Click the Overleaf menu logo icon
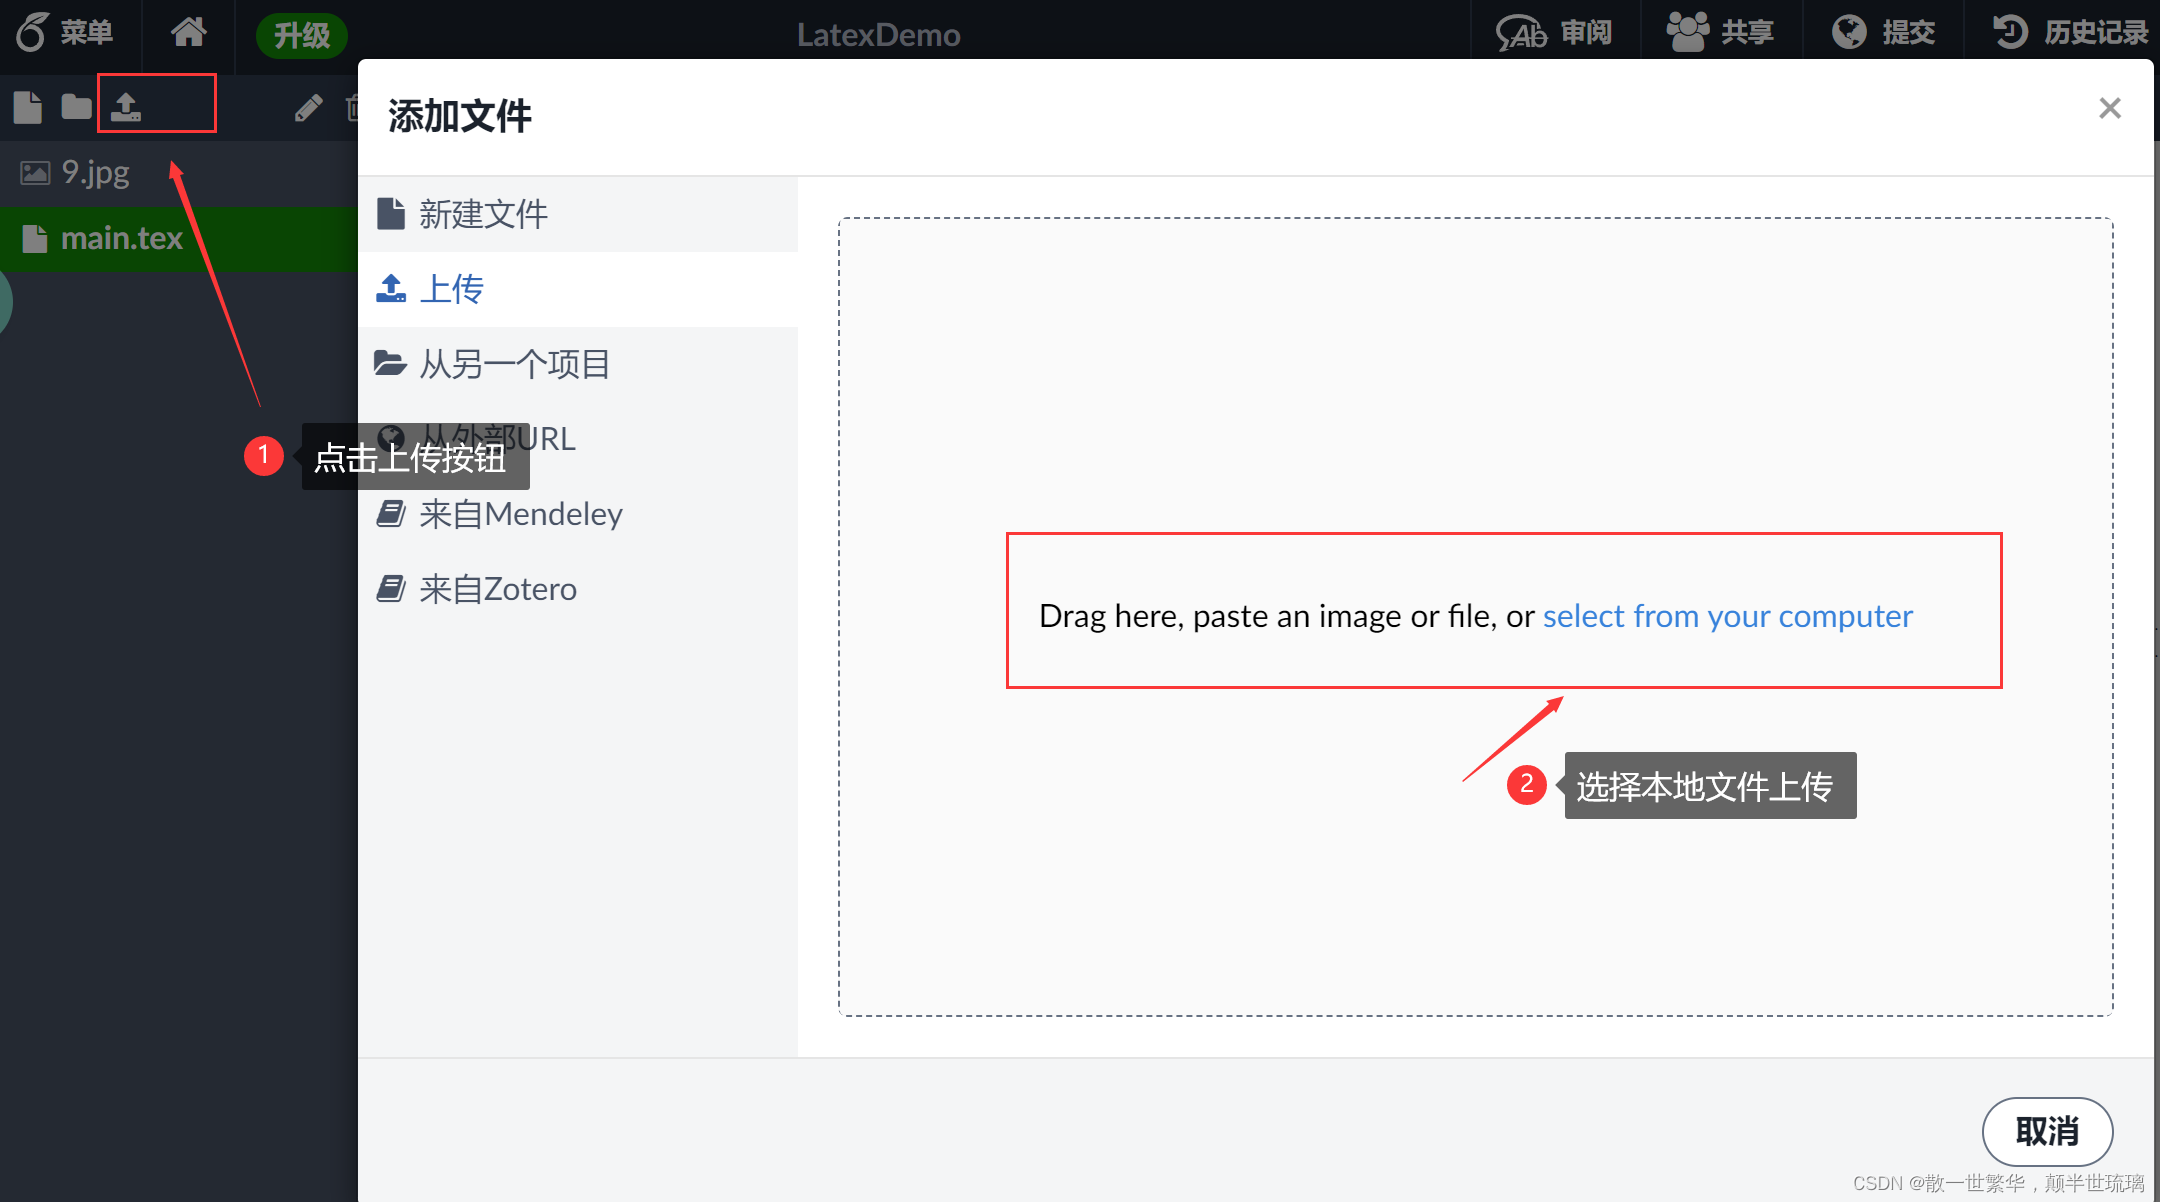This screenshot has height=1202, width=2160. [32, 32]
